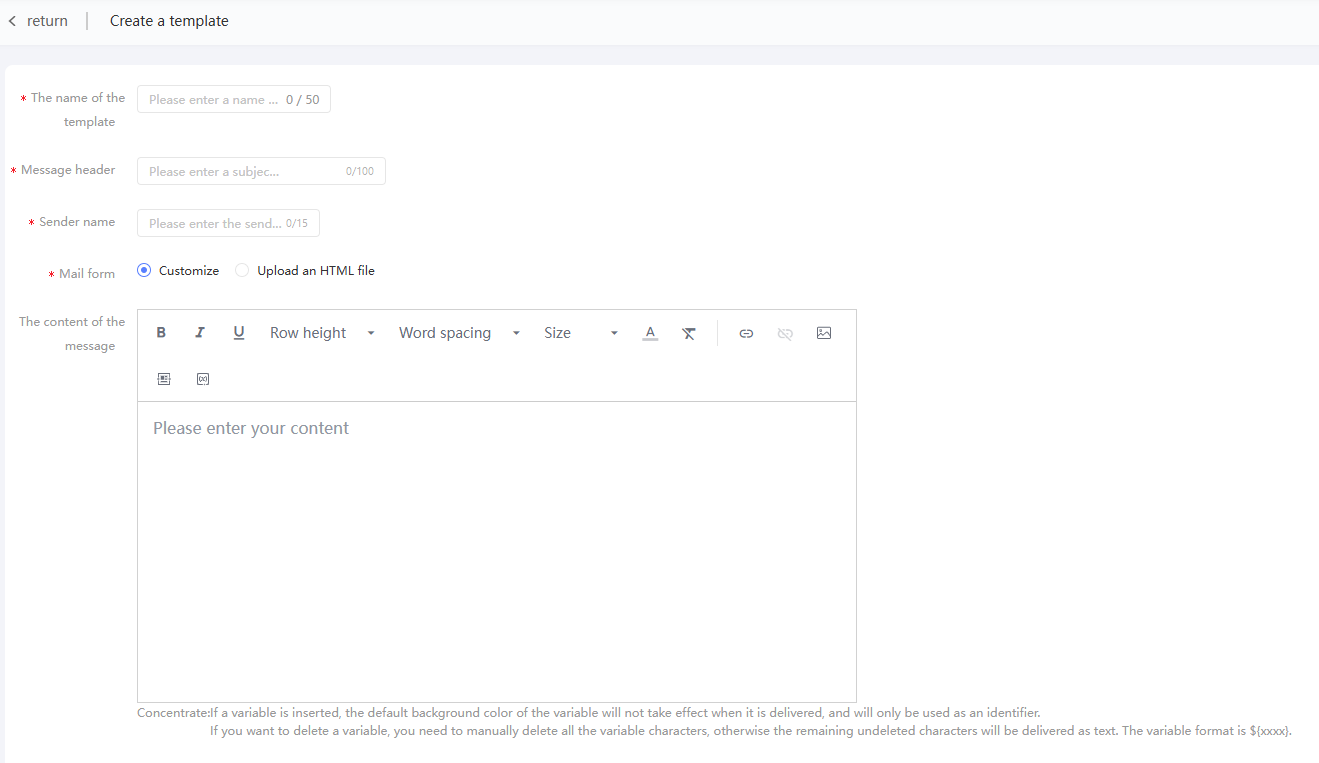Click the back chevron beside return
The width and height of the screenshot is (1319, 763).
(x=12, y=21)
